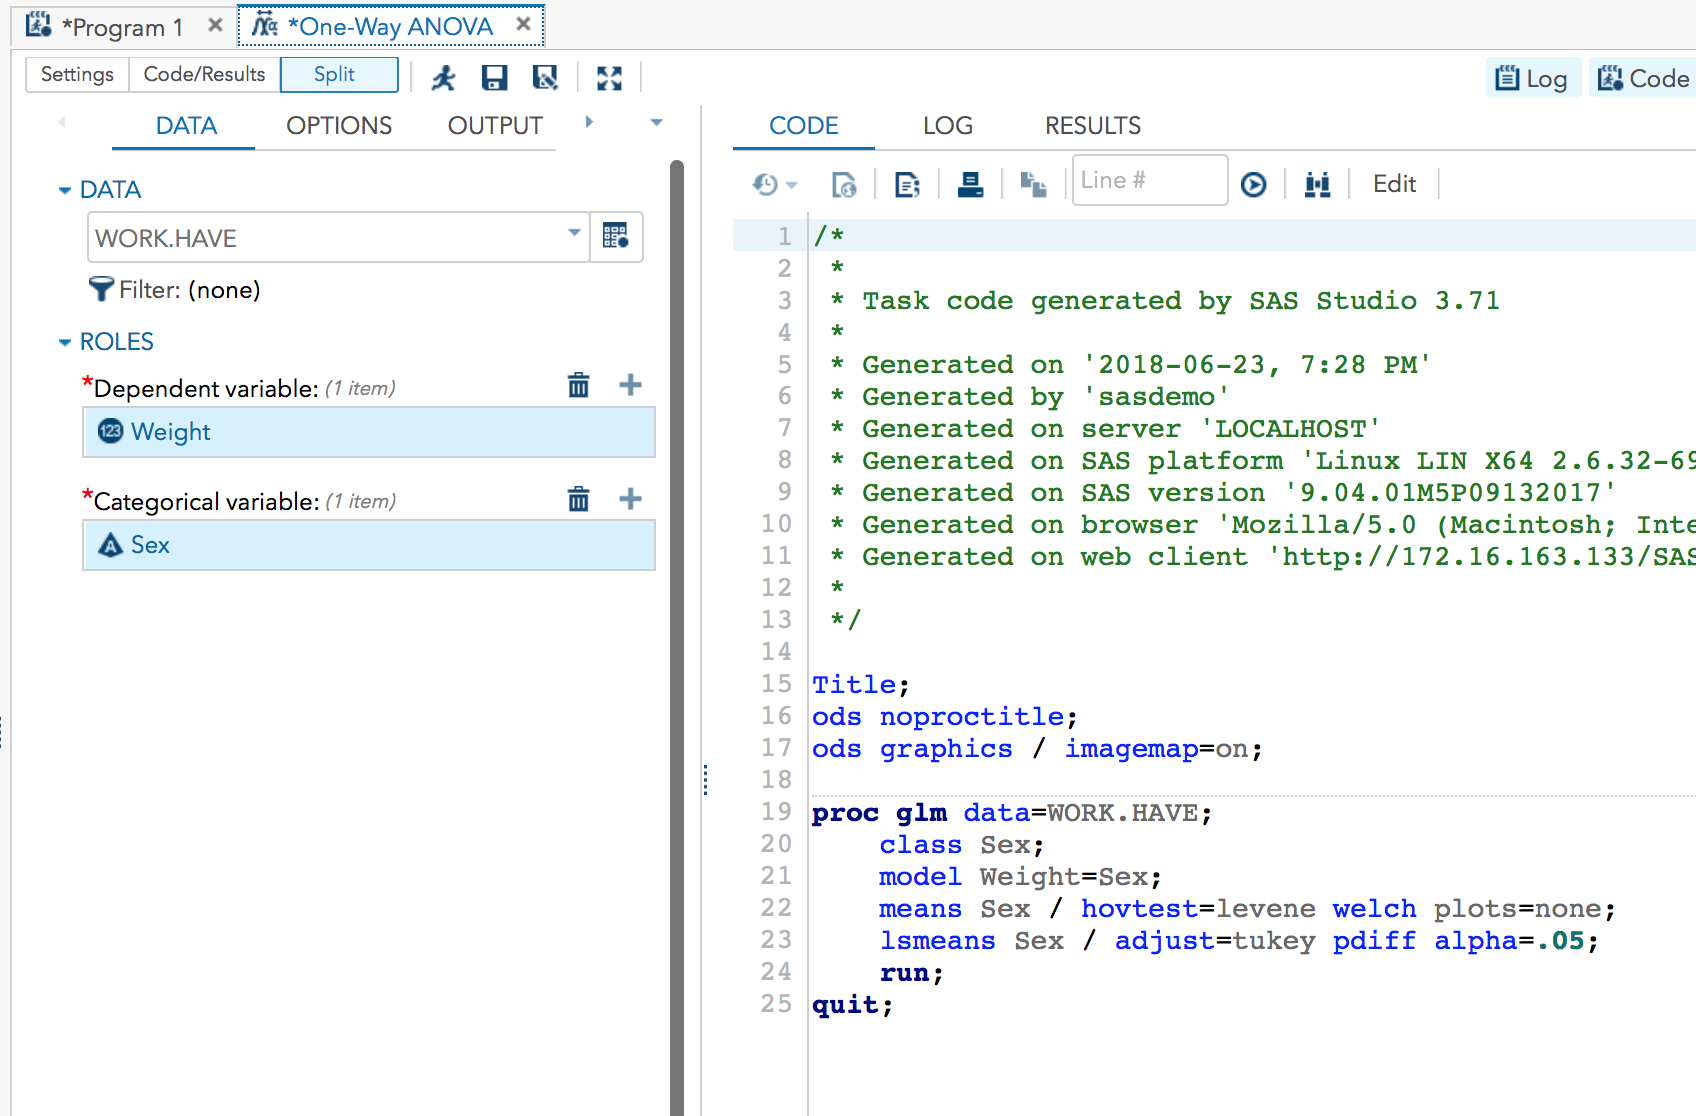Open the table selector icon beside WORK.HAVE
The image size is (1696, 1116).
(616, 237)
